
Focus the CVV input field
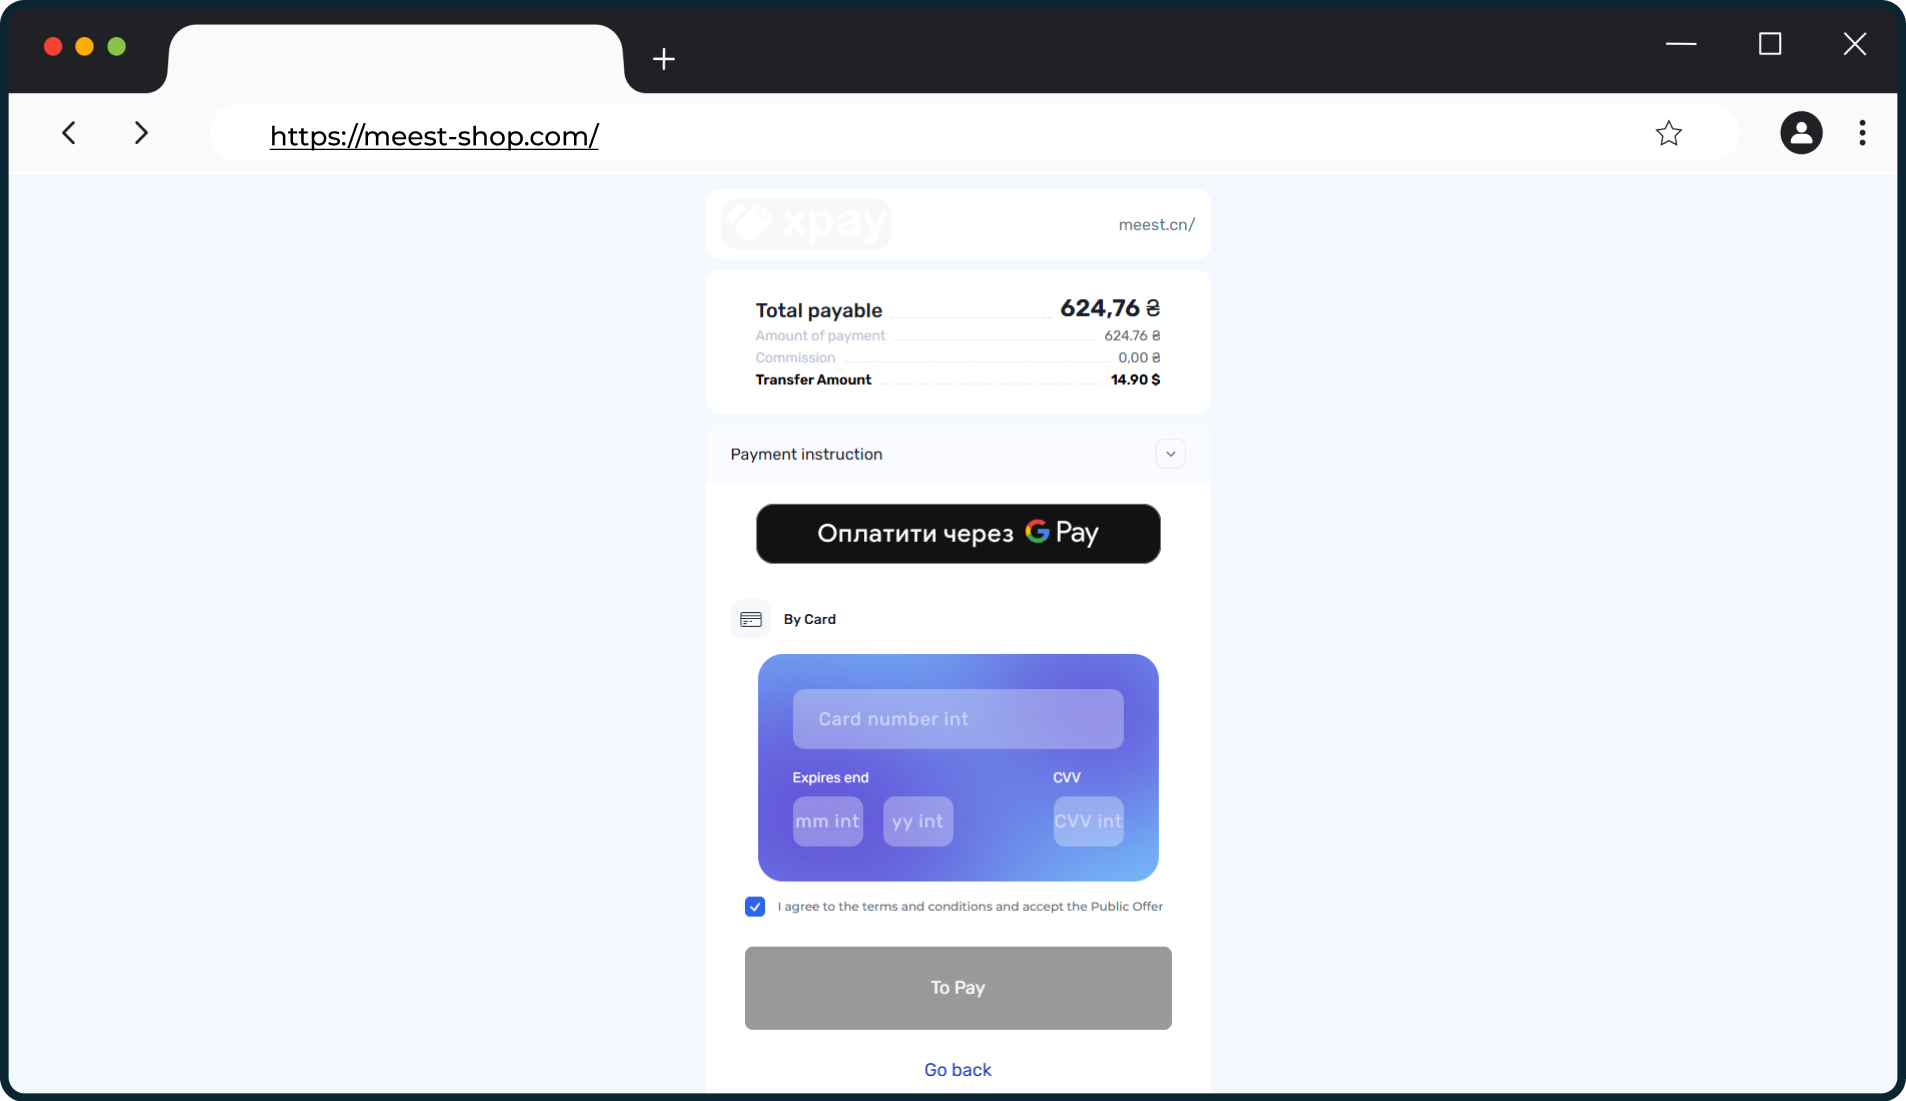pyautogui.click(x=1089, y=821)
